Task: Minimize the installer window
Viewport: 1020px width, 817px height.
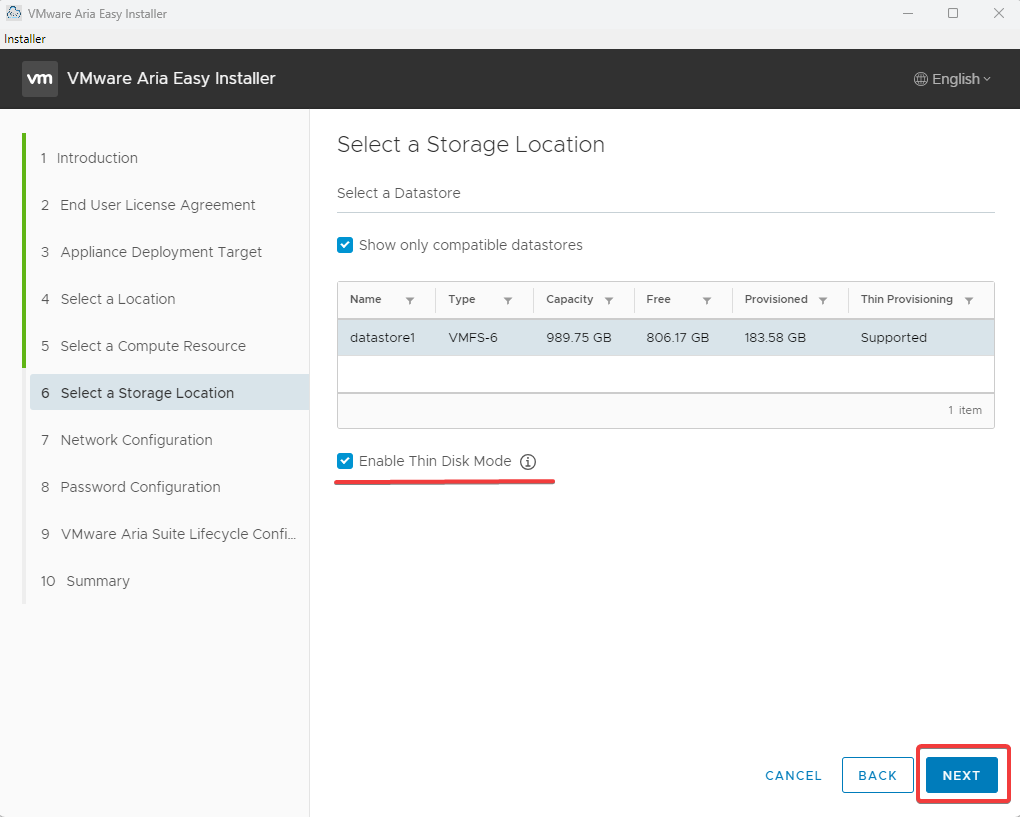Action: coord(908,13)
